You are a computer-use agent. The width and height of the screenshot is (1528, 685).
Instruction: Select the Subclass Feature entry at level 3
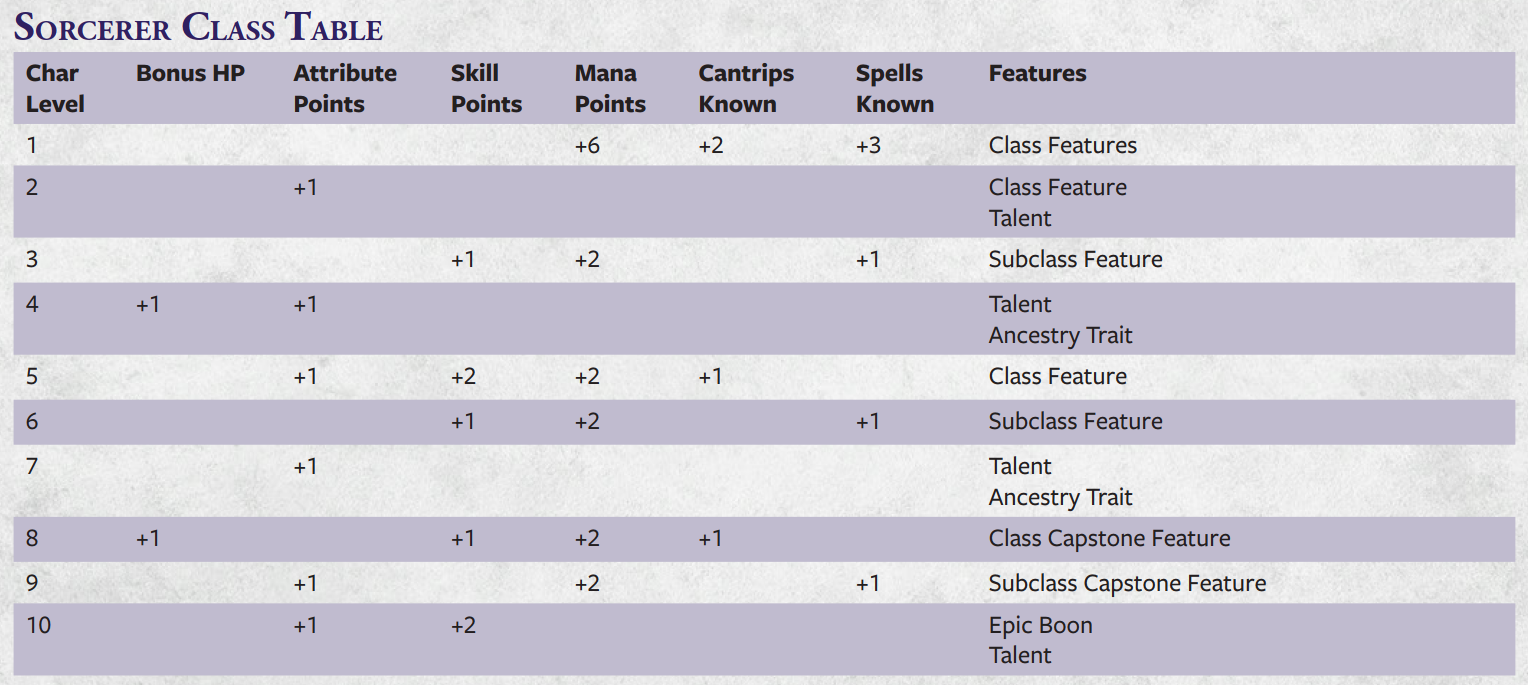click(1076, 259)
